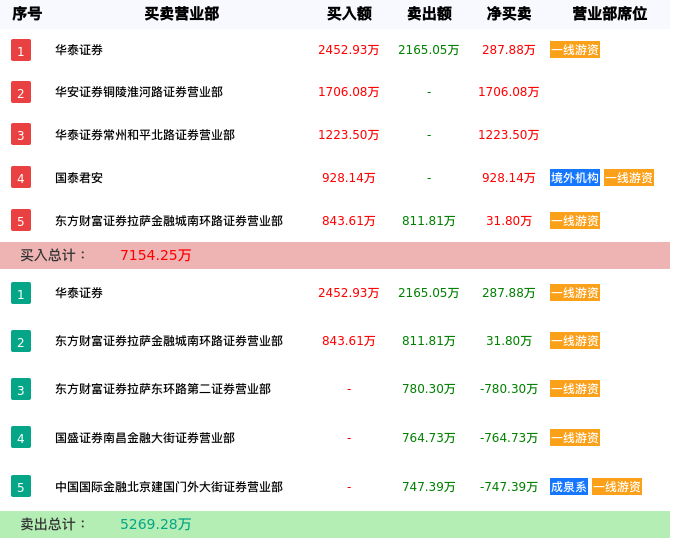Open 东方财富证券拉萨金融城南环路 in buy list
676x540 pixels.
[169, 221]
